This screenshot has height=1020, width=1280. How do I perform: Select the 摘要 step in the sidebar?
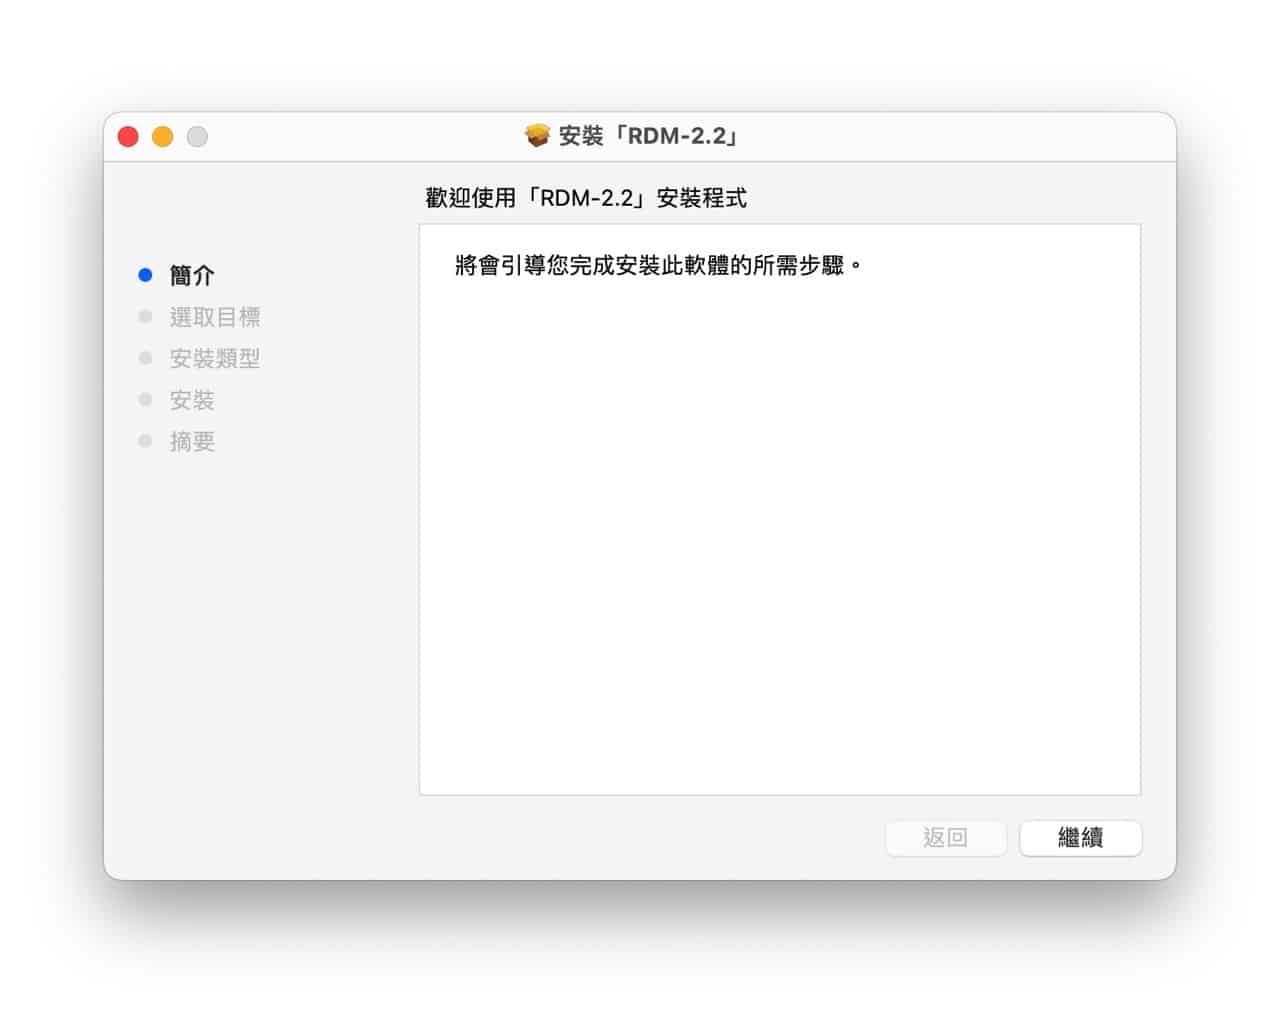(192, 441)
